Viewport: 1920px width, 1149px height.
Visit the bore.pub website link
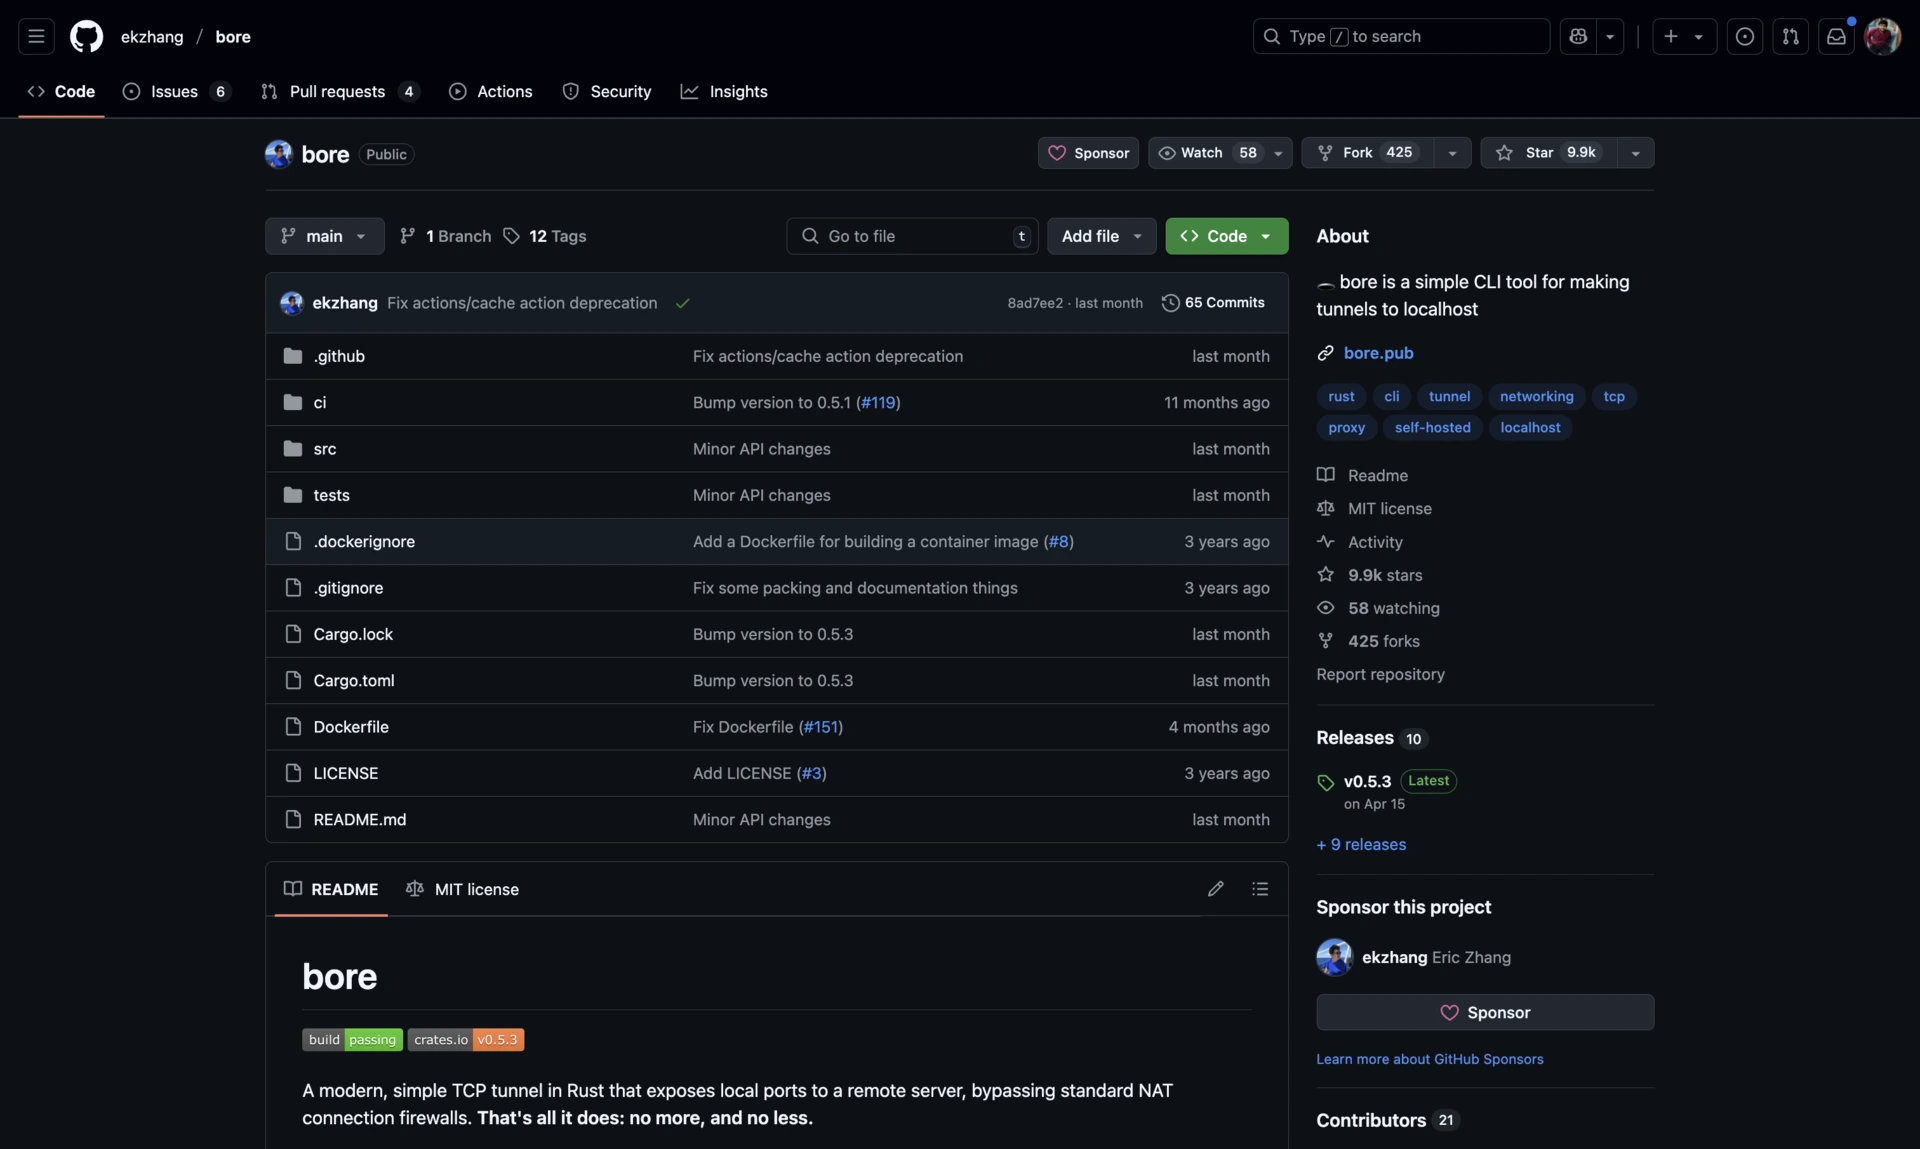[x=1378, y=353]
